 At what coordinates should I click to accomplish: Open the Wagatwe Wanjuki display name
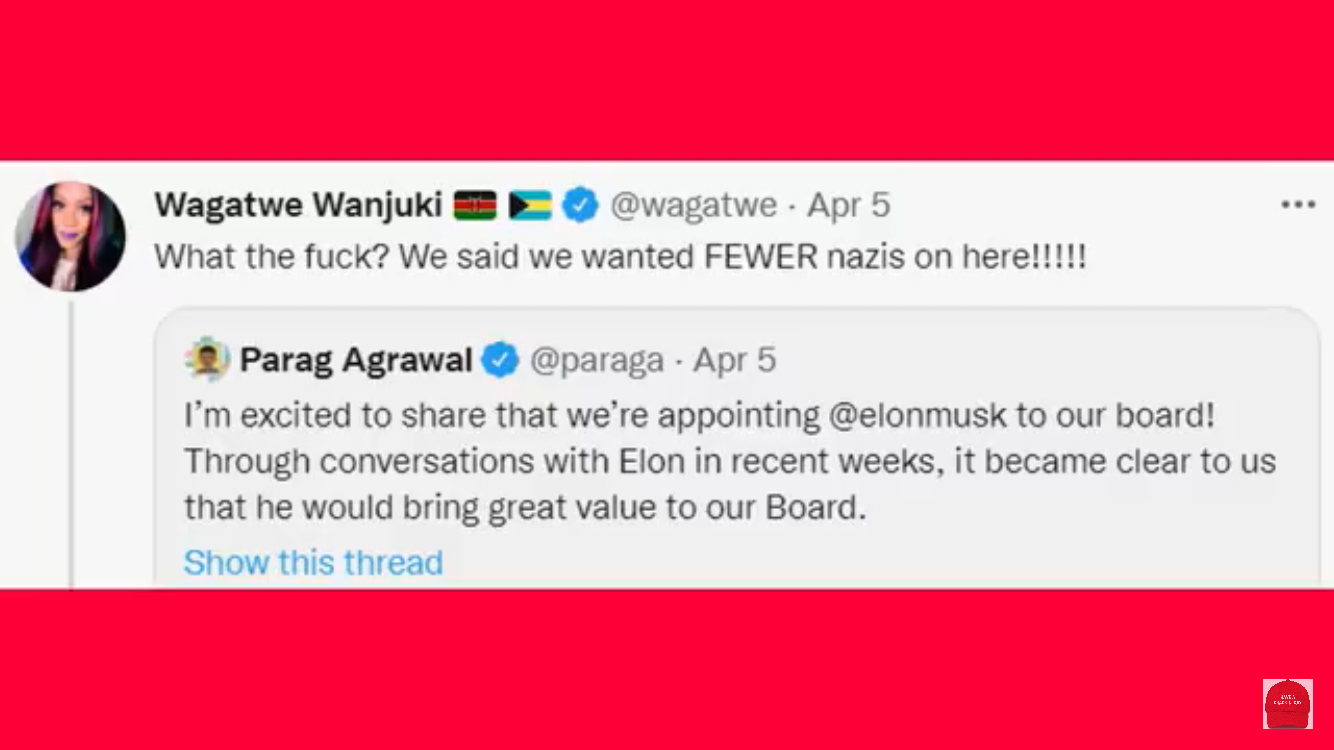pos(298,205)
